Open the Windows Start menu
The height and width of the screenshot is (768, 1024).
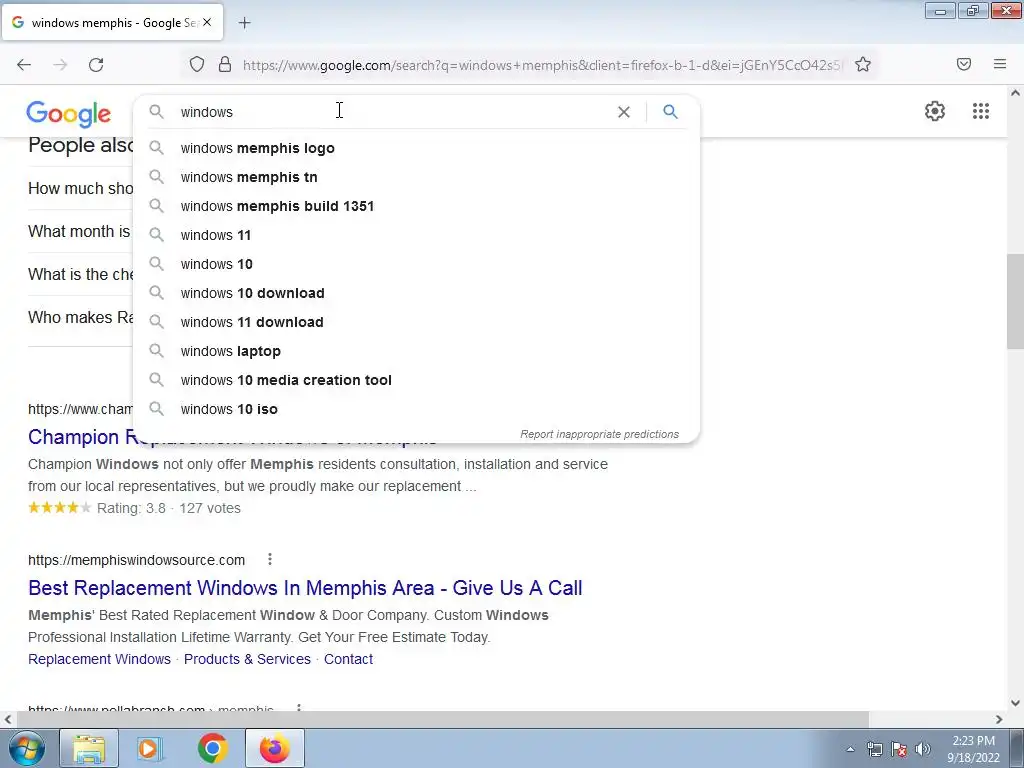coord(27,748)
